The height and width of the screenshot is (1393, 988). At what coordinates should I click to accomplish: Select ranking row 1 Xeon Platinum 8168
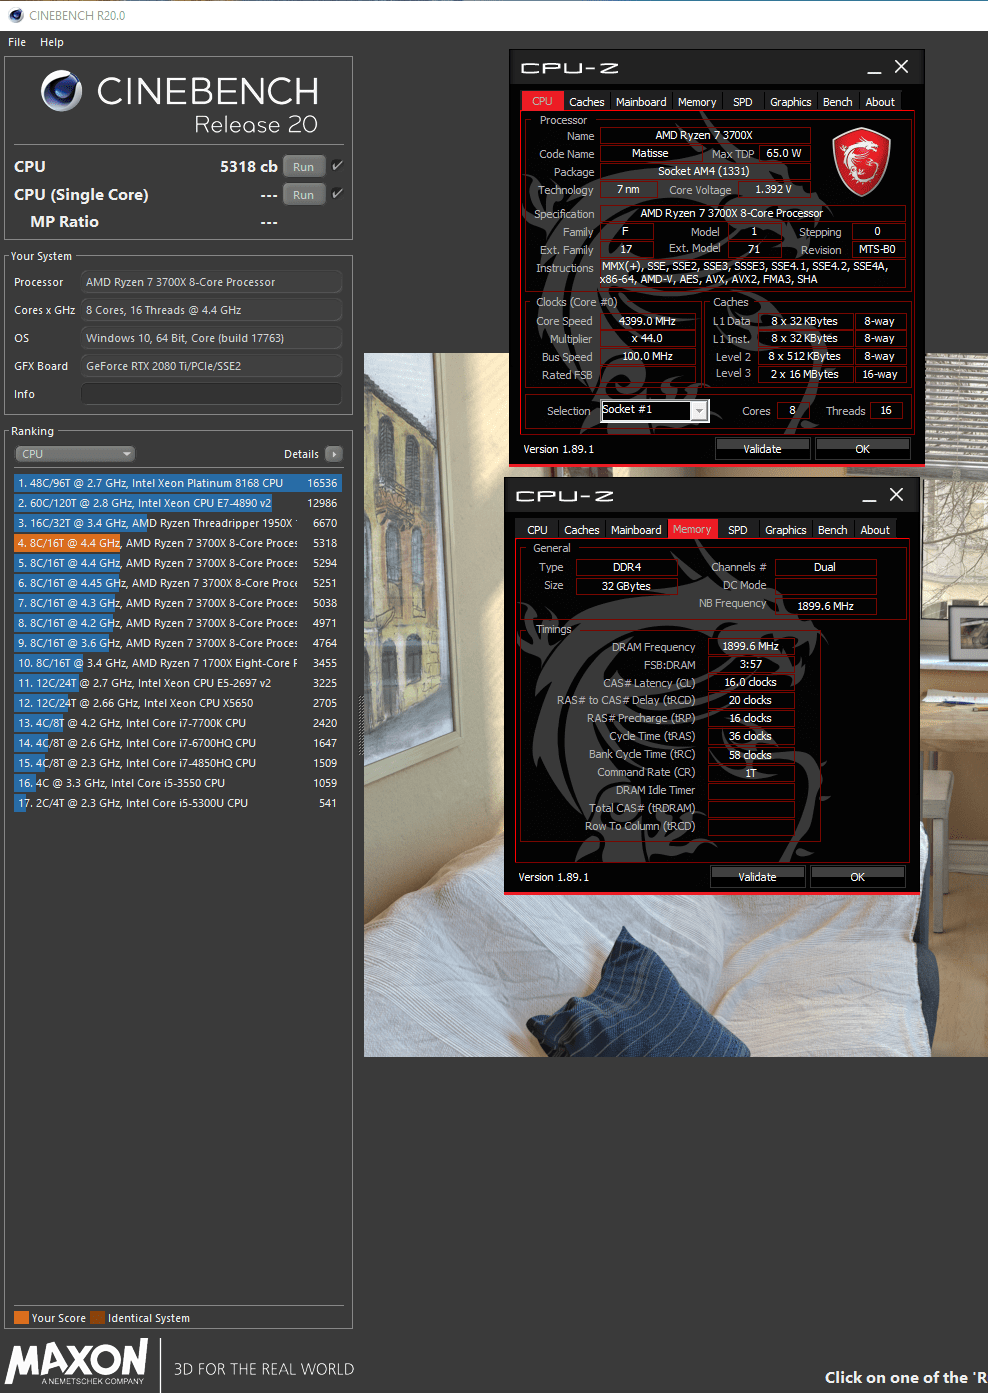178,483
